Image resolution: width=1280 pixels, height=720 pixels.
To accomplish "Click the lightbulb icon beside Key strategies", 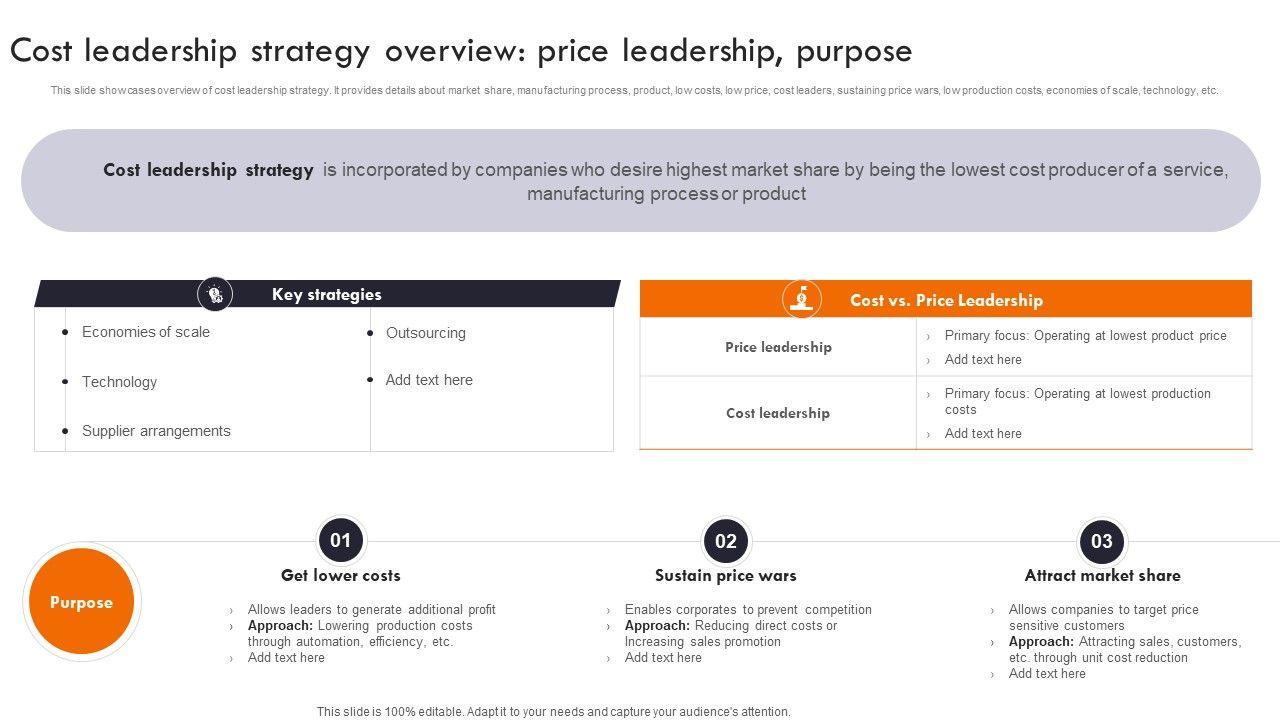I will (215, 294).
